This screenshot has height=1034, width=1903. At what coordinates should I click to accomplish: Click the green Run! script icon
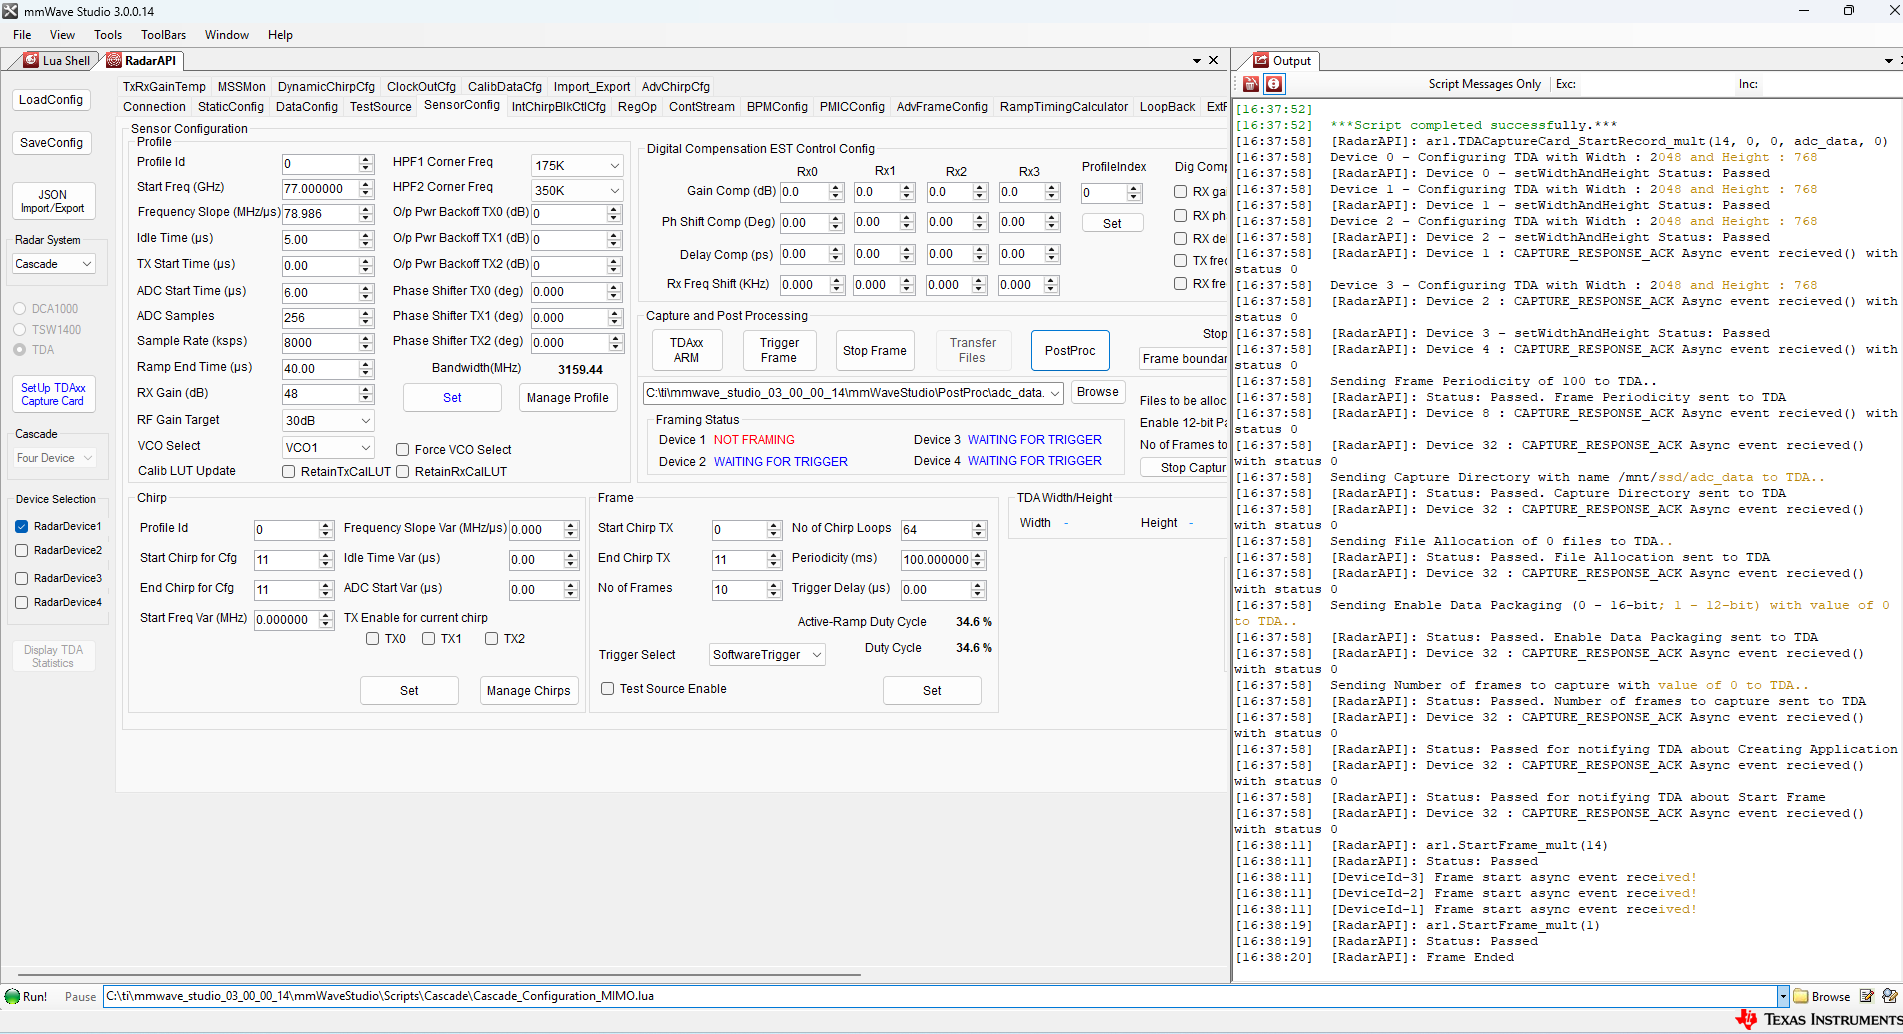13,996
